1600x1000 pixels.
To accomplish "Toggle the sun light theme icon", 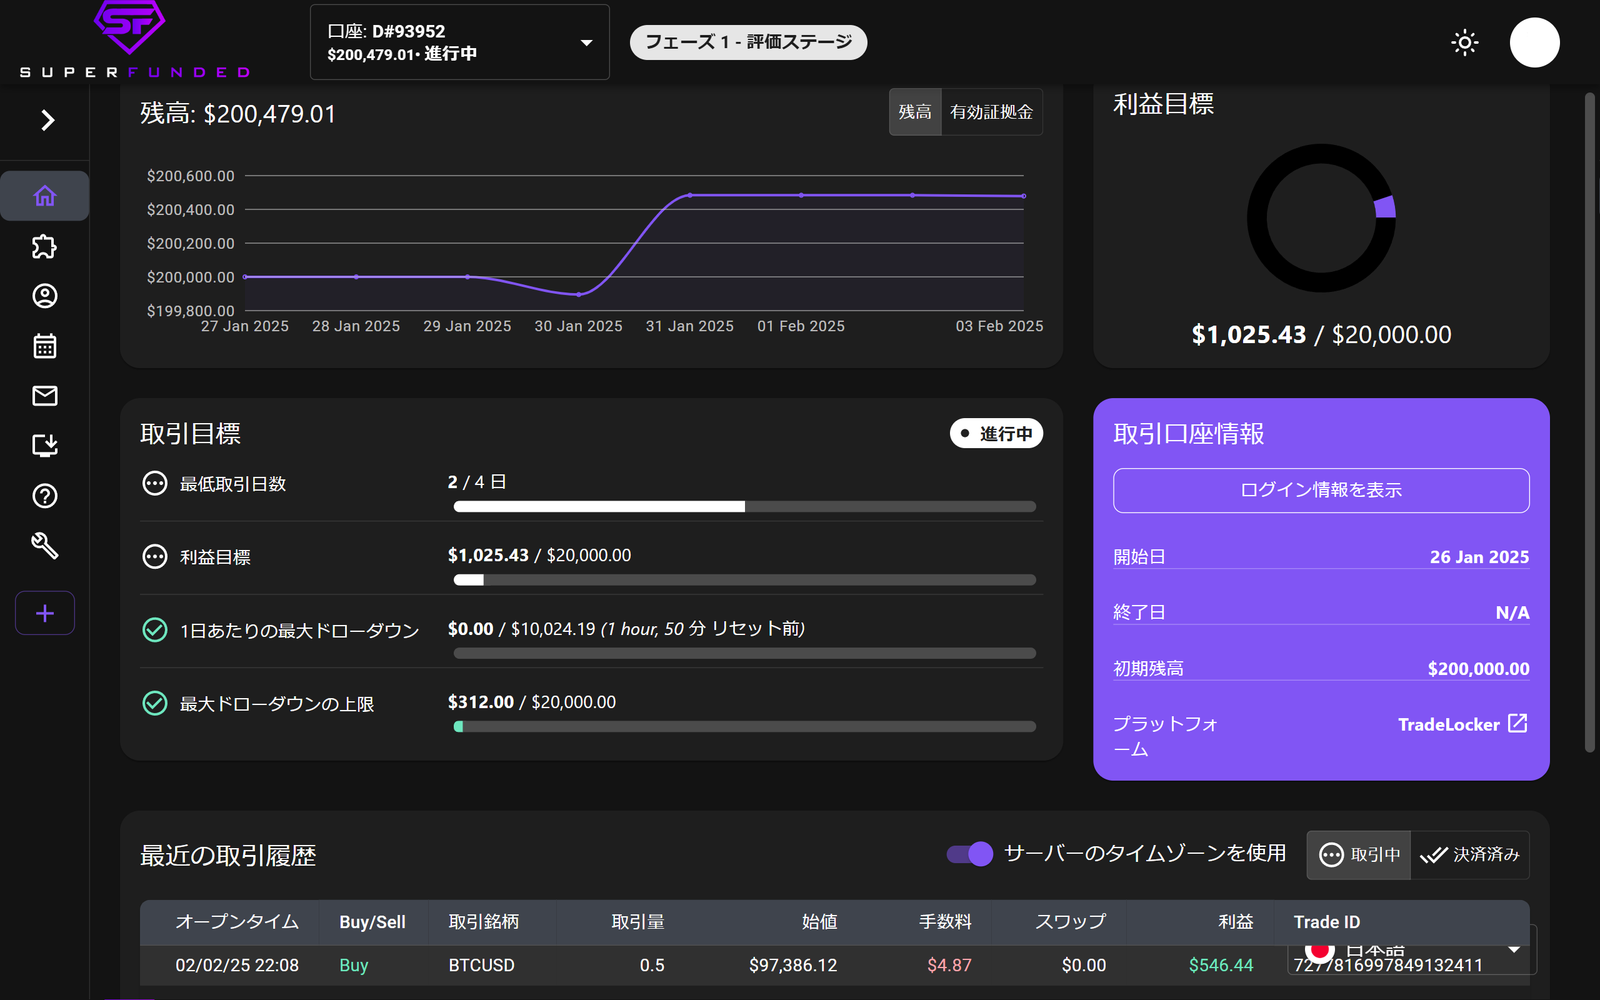I will [1465, 42].
